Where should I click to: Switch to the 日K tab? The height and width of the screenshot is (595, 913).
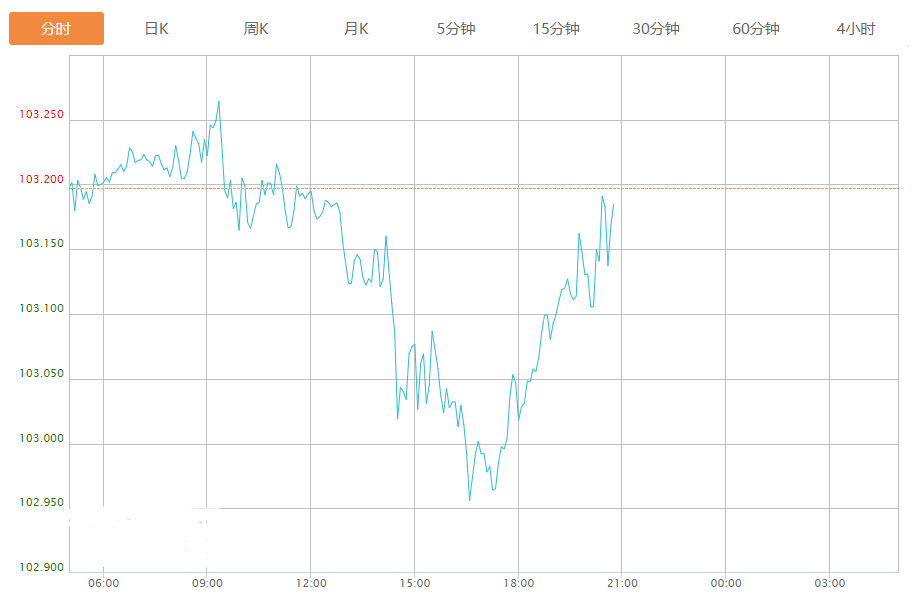(156, 29)
